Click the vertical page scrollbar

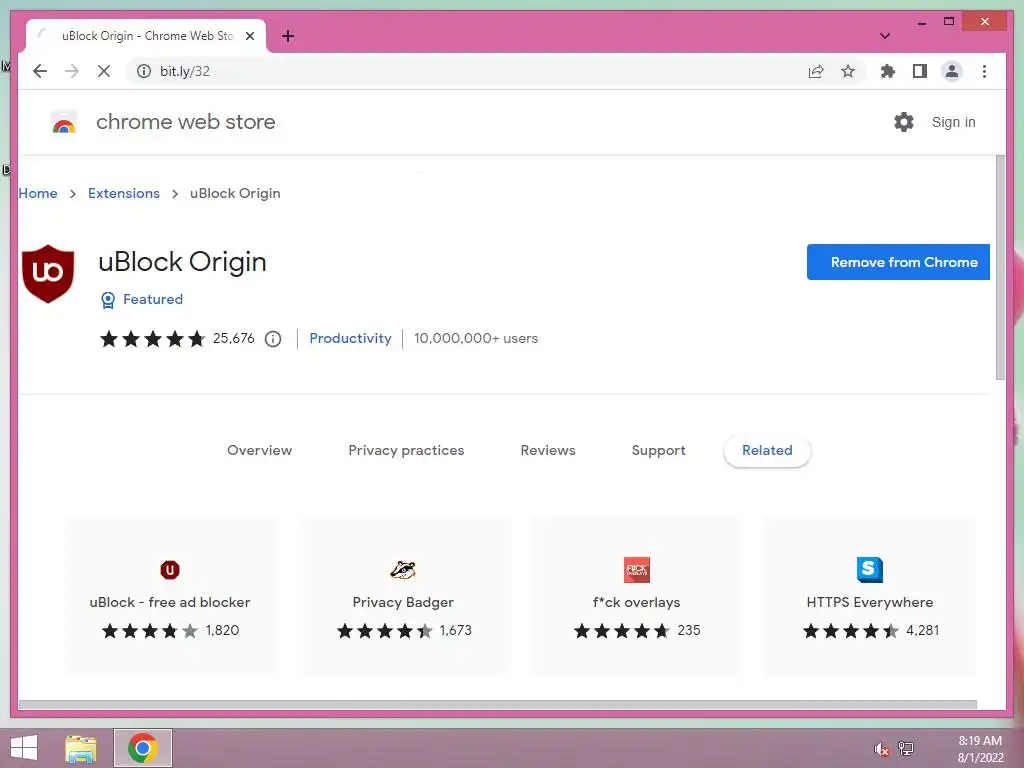(x=1000, y=268)
